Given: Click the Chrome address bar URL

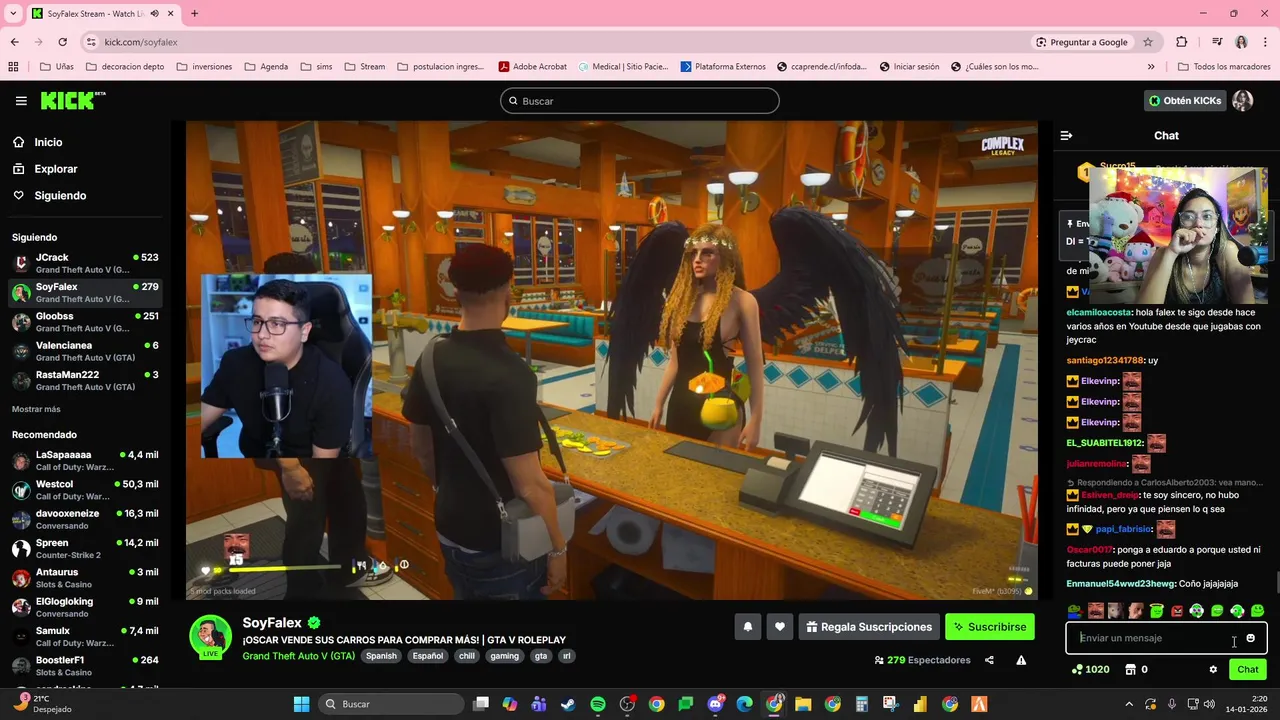Looking at the screenshot, I should [x=141, y=42].
